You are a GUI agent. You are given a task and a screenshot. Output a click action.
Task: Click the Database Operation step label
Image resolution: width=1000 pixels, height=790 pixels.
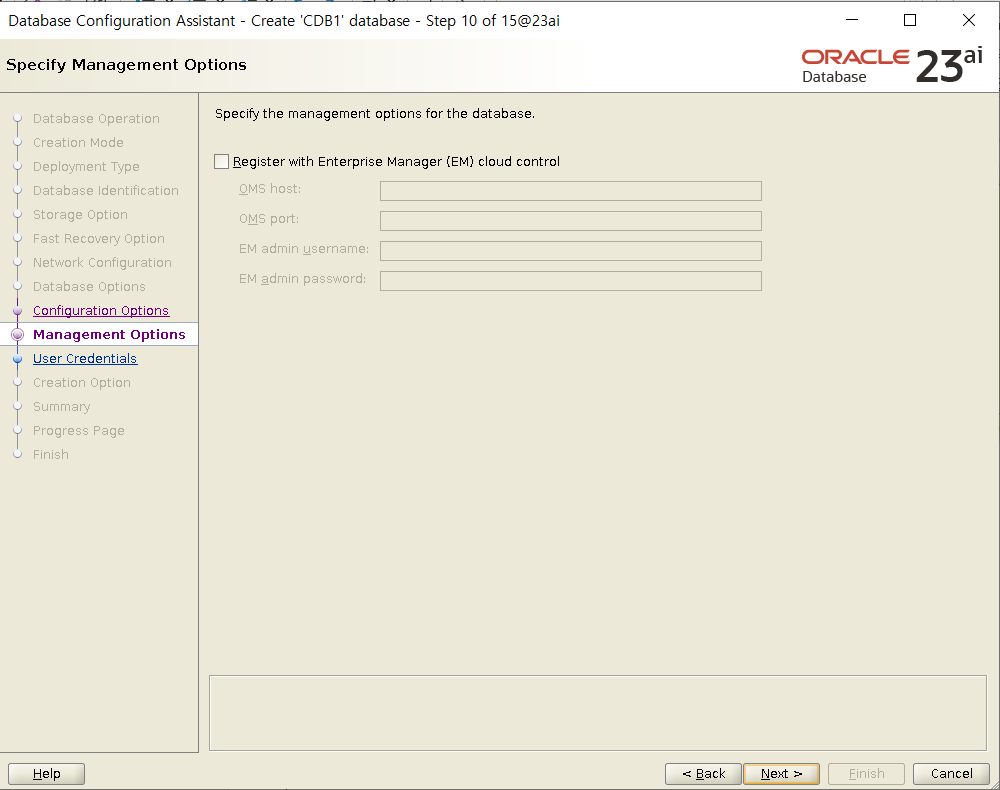click(x=96, y=119)
